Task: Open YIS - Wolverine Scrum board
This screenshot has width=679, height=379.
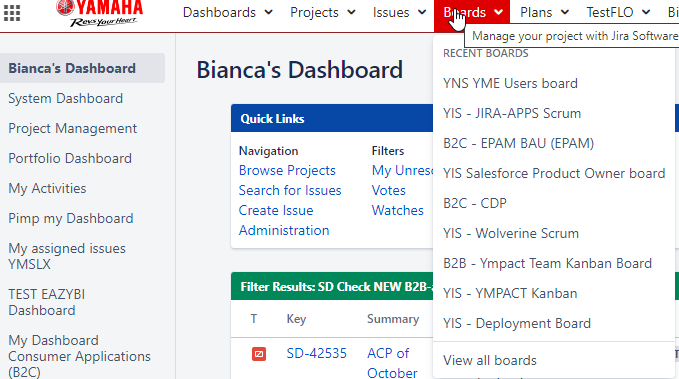Action: click(x=511, y=233)
